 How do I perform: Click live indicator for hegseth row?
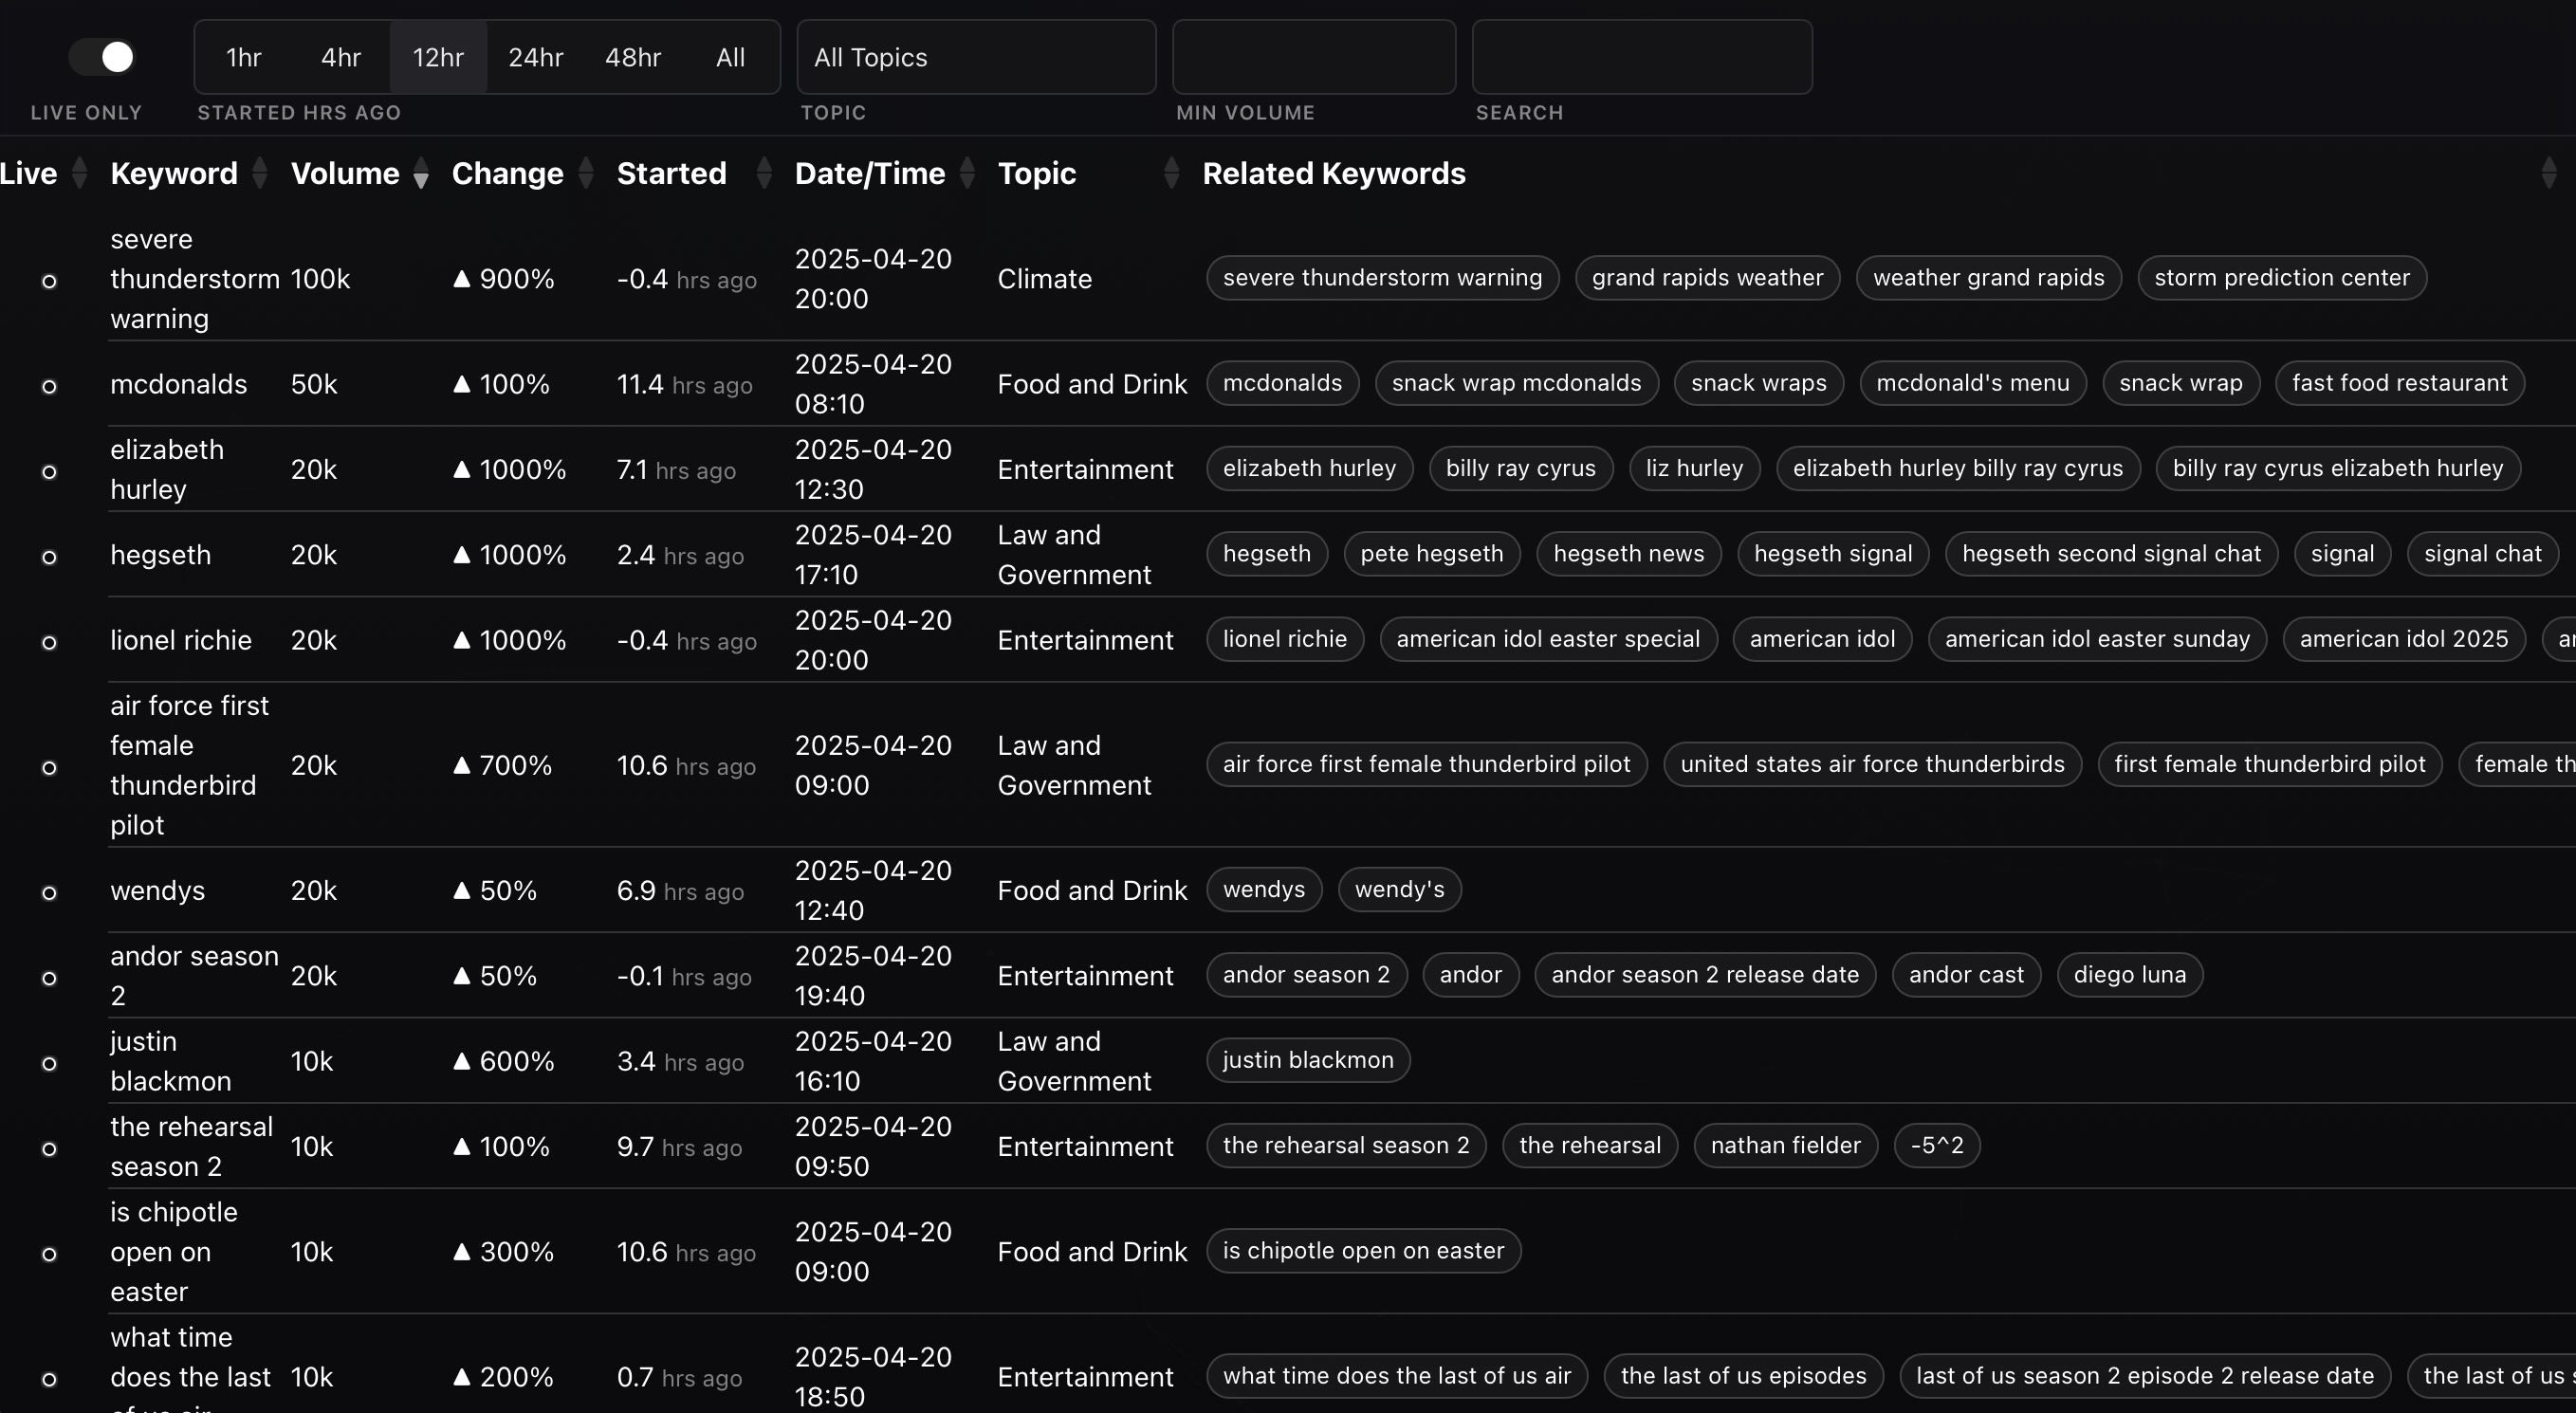tap(49, 557)
